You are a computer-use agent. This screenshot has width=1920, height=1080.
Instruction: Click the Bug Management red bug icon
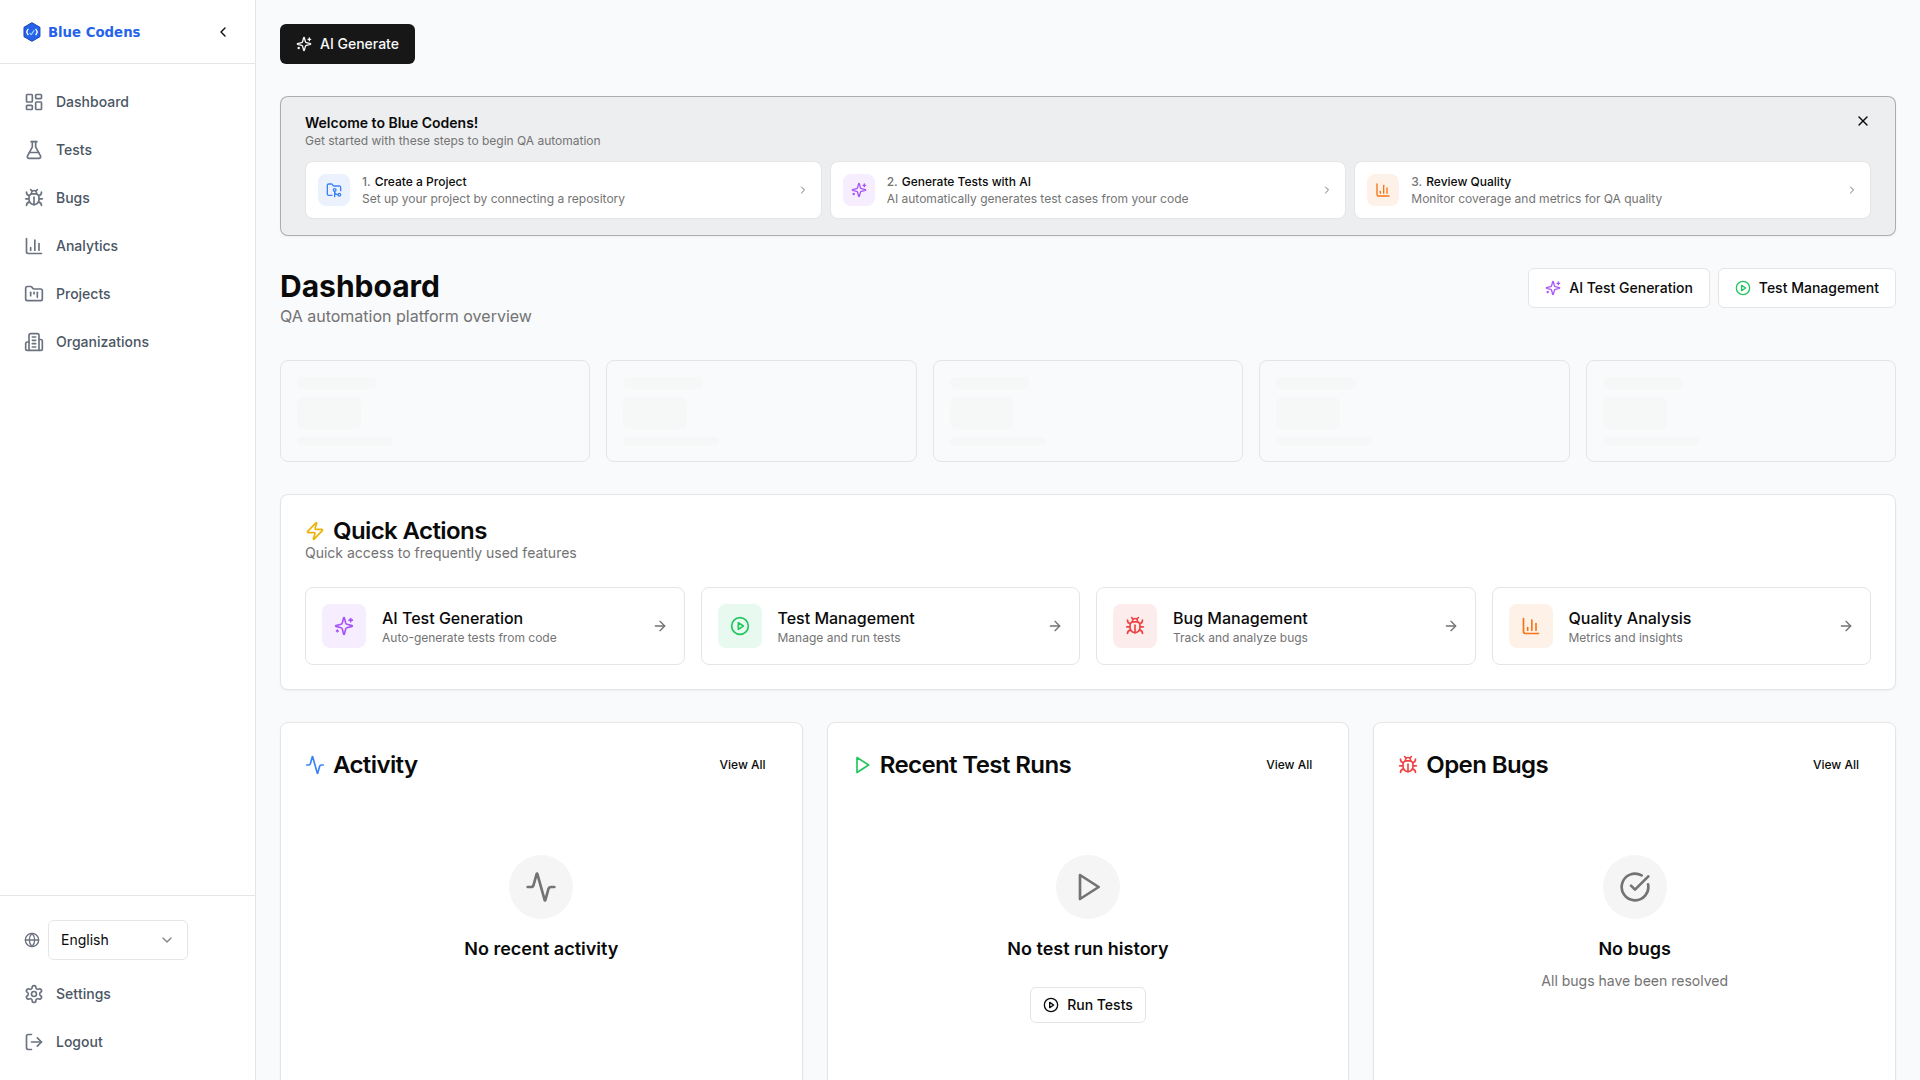[1135, 626]
